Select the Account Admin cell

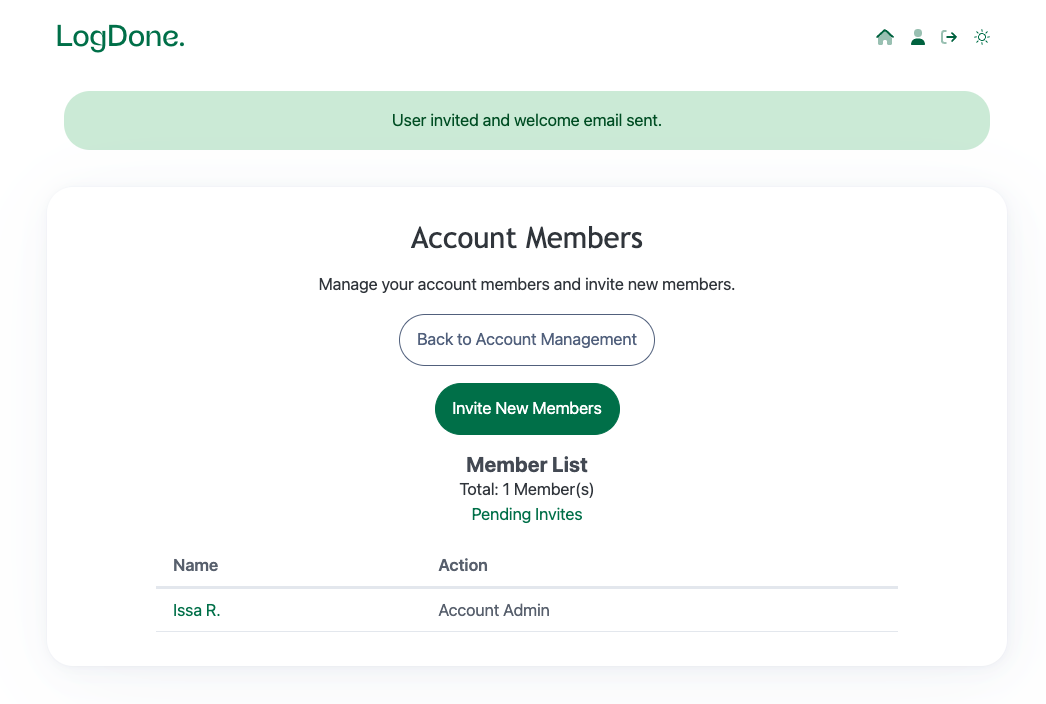494,610
